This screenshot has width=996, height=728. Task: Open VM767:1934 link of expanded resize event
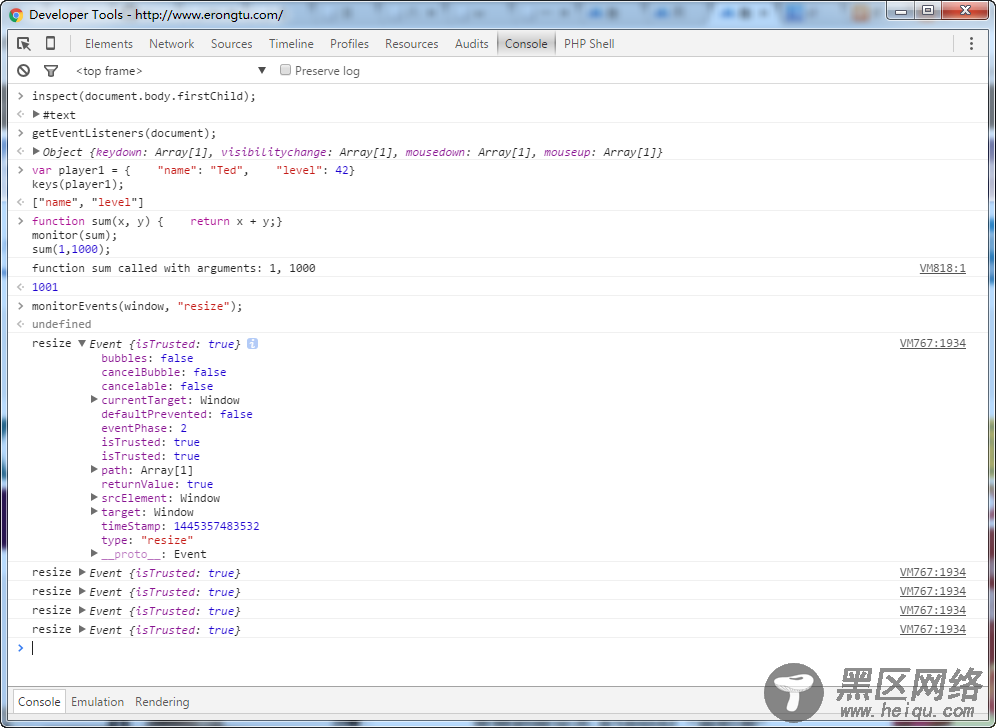932,343
